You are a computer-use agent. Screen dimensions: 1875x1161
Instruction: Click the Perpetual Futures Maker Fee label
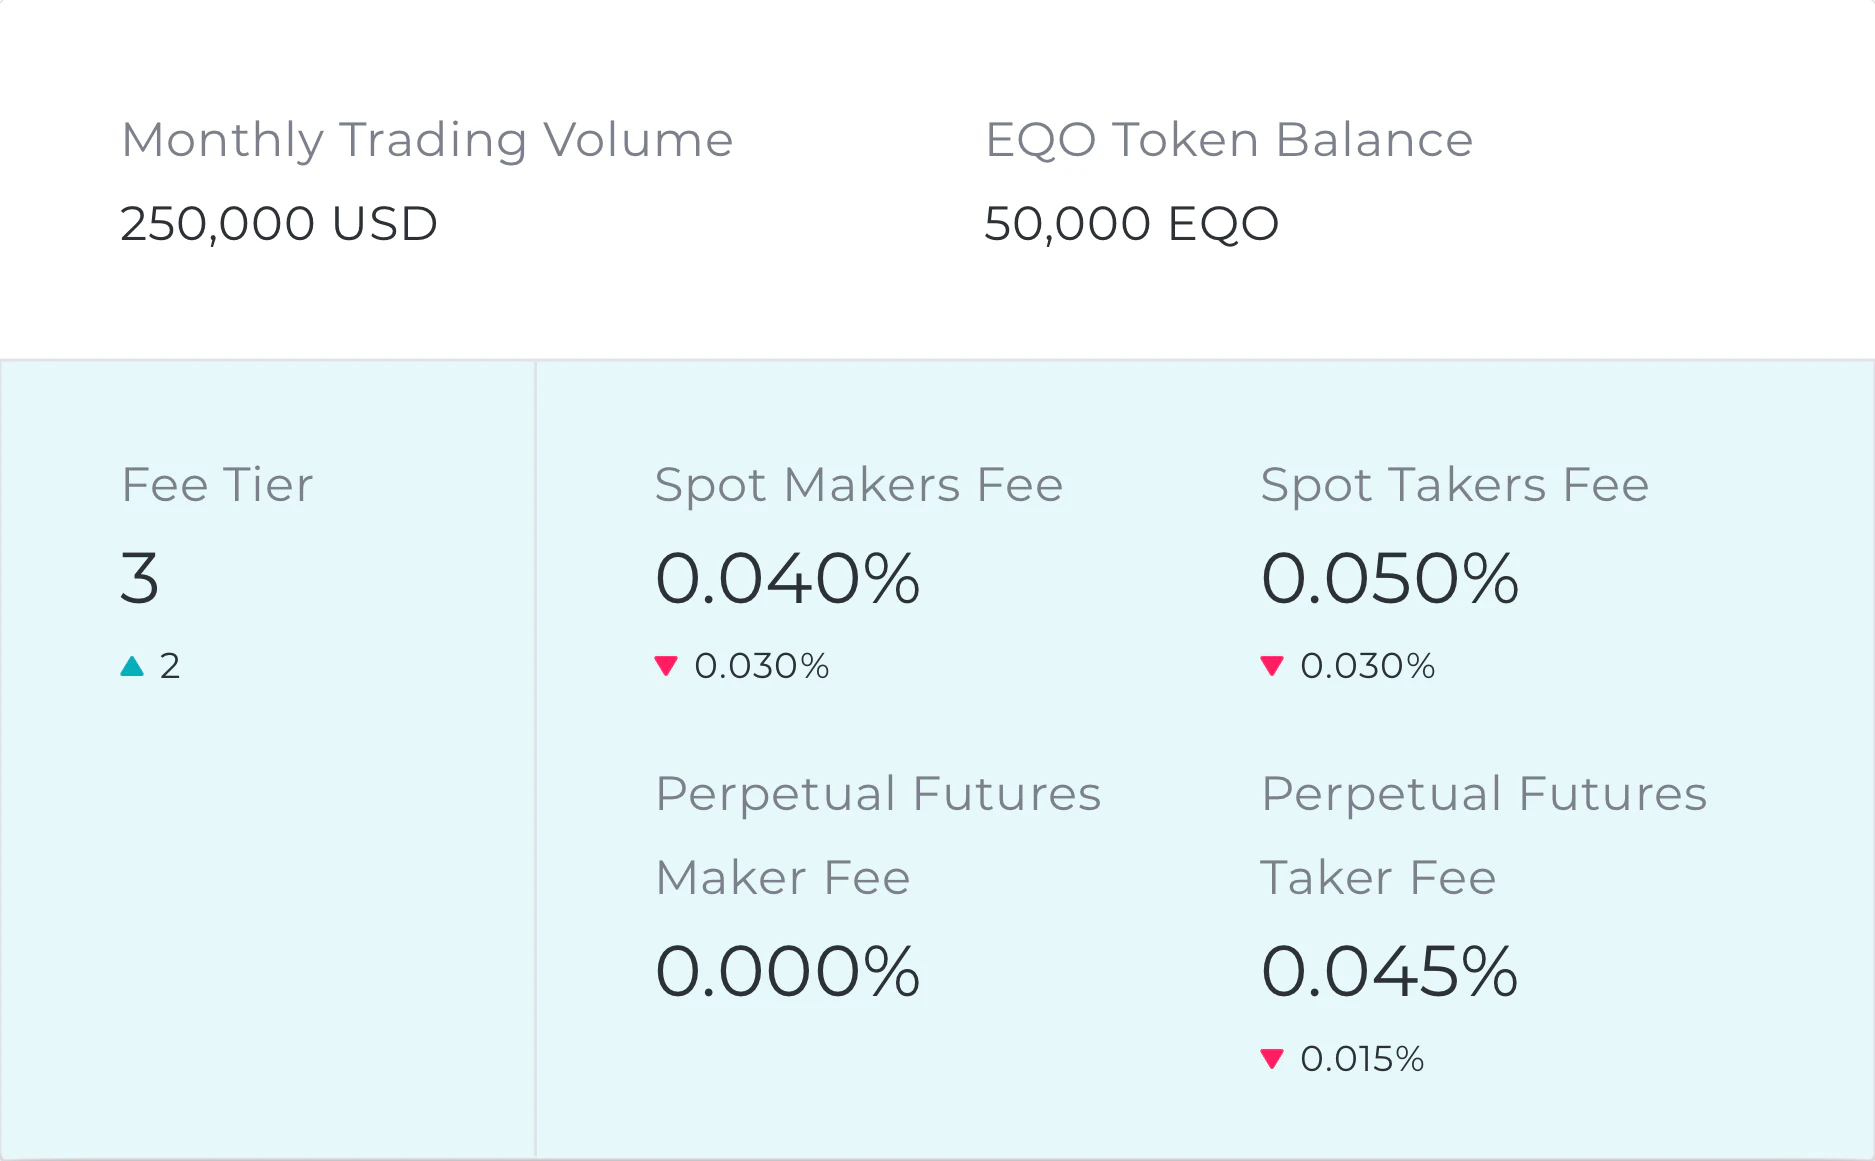coord(877,835)
